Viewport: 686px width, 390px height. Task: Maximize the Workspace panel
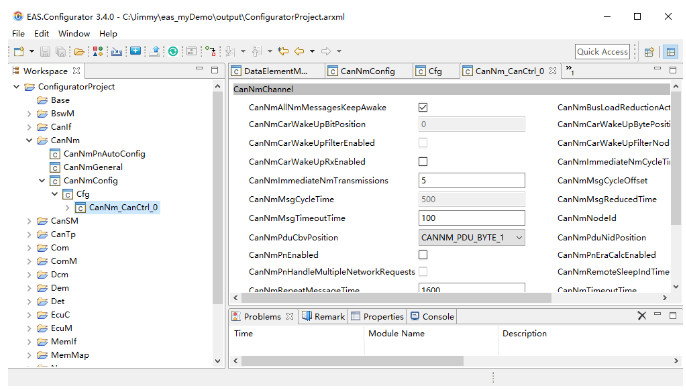[214, 70]
